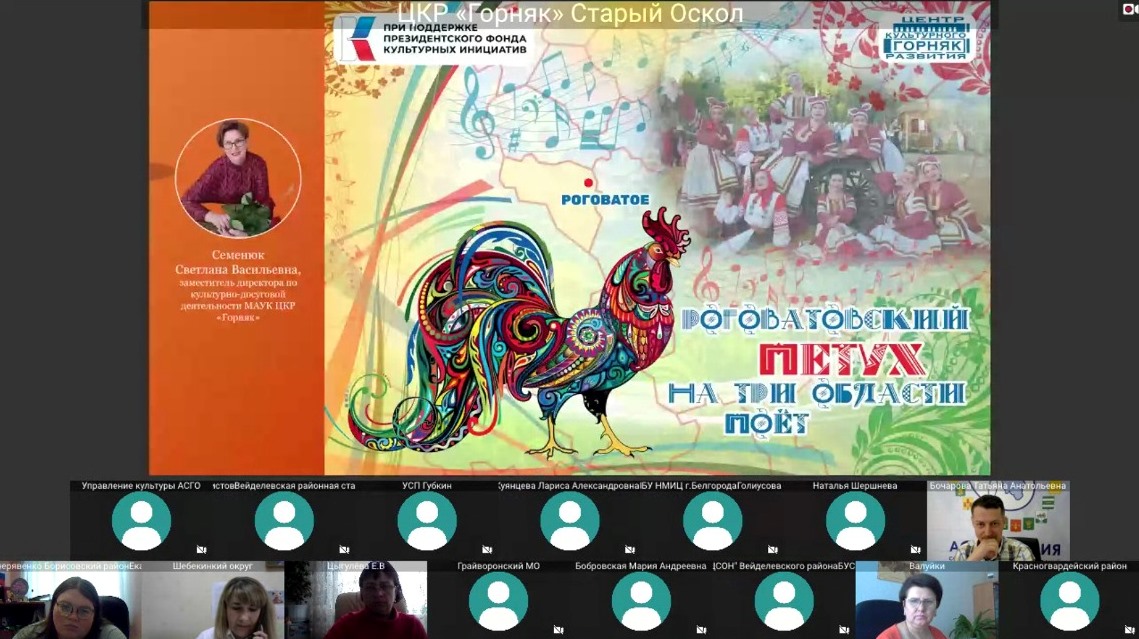Viewport: 1139px width, 639px height.
Task: Click camera-off icon in НМИЦ г.Белгорода tile
Action: click(x=773, y=550)
